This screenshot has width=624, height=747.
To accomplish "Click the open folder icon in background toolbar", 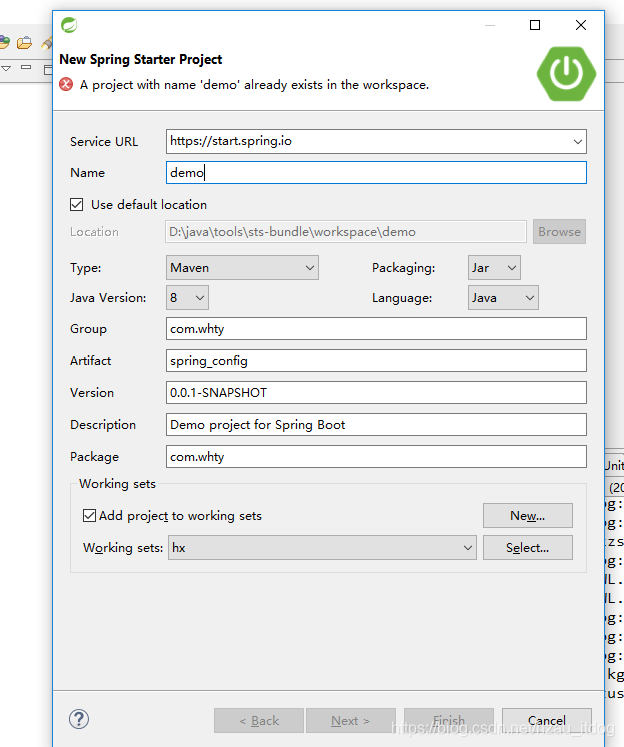I will click(24, 43).
